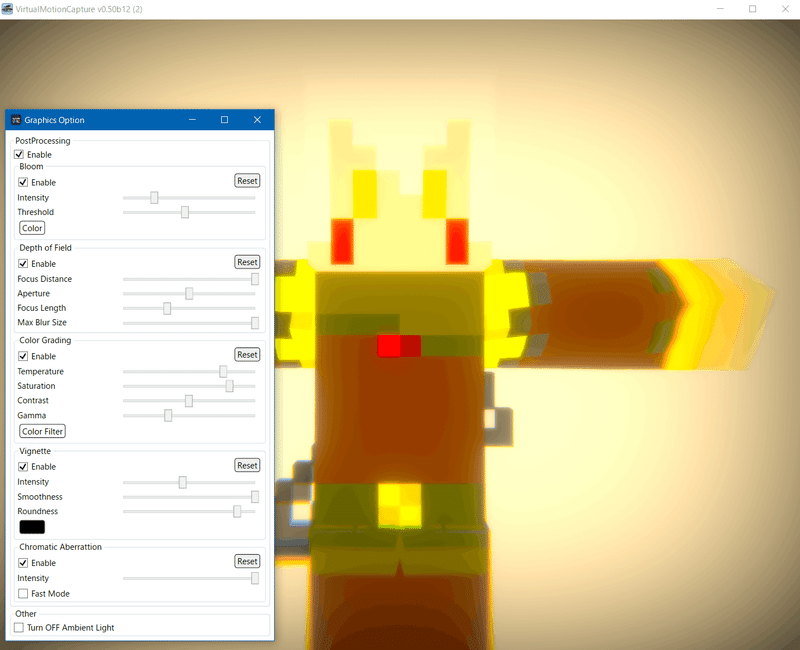Click the Gamma slider handle
Screen dimensions: 800x650
pos(168,415)
